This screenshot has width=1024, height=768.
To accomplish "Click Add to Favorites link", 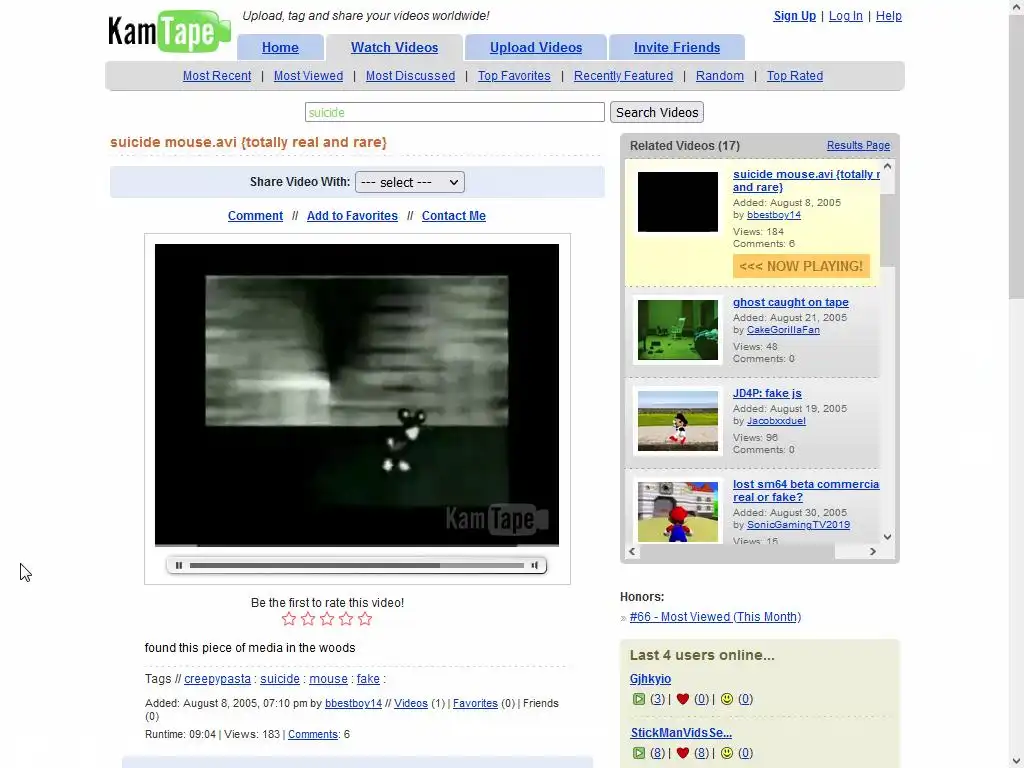I will coord(352,216).
